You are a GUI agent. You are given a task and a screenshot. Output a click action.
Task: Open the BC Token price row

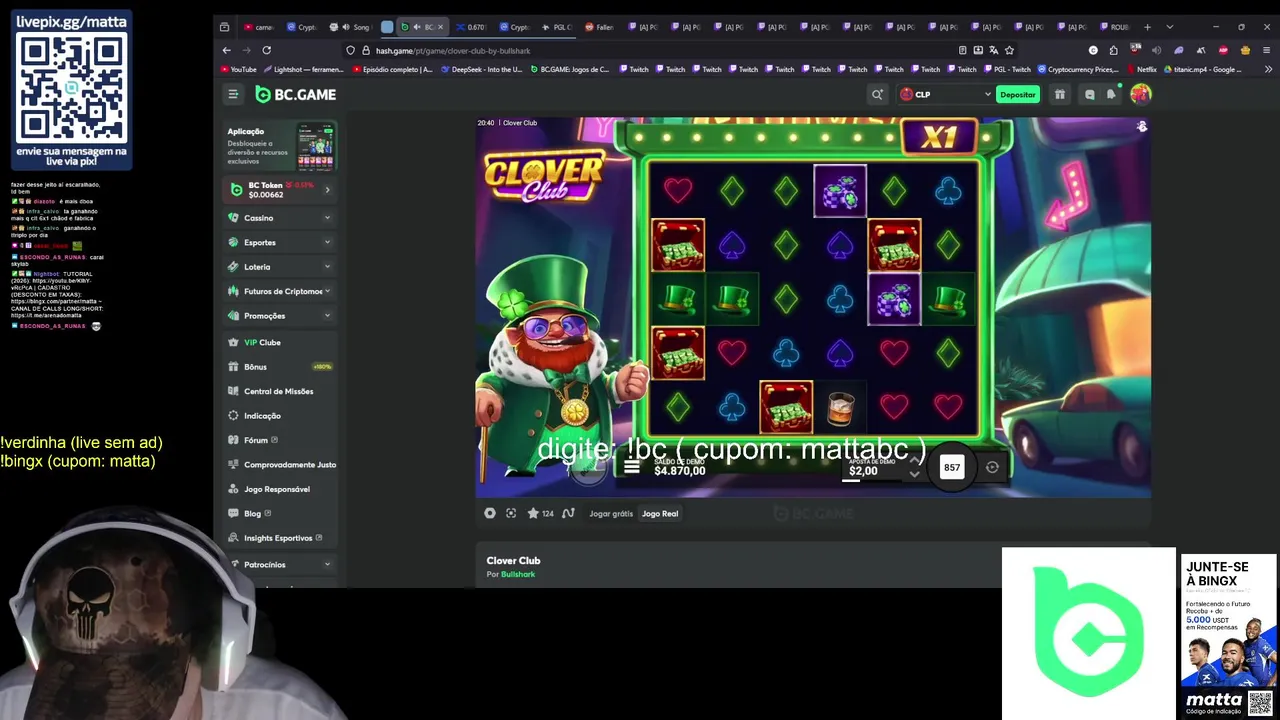(x=281, y=190)
